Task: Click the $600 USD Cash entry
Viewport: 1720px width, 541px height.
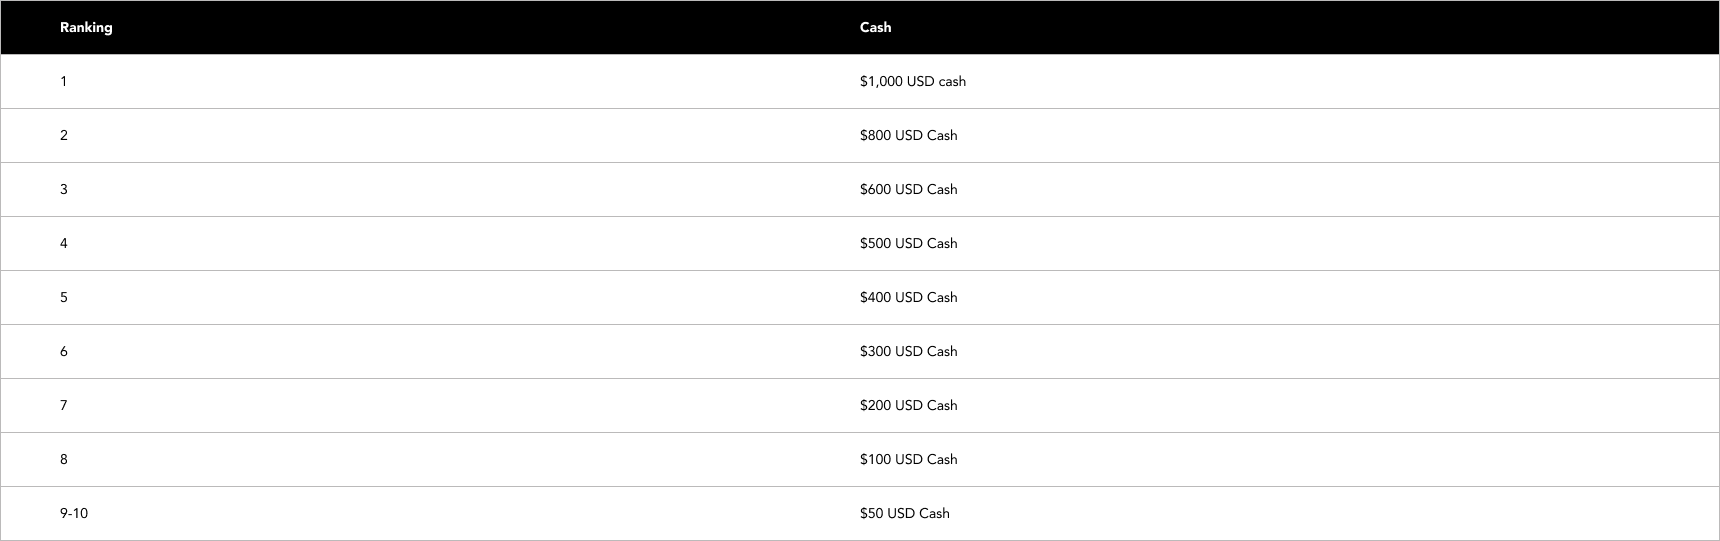Action: [908, 189]
